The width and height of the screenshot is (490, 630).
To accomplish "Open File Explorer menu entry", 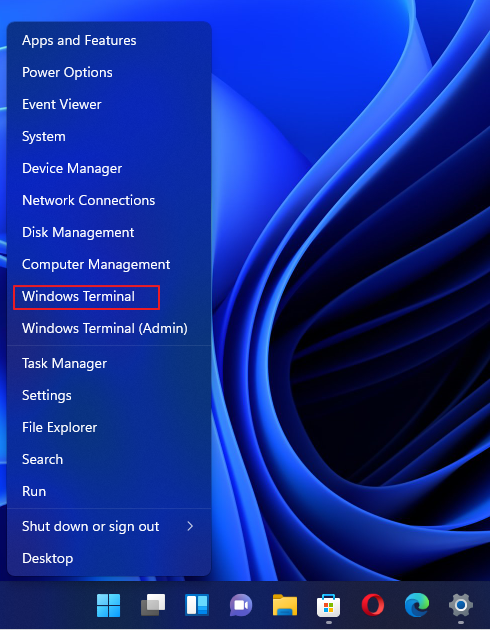I will point(109,427).
